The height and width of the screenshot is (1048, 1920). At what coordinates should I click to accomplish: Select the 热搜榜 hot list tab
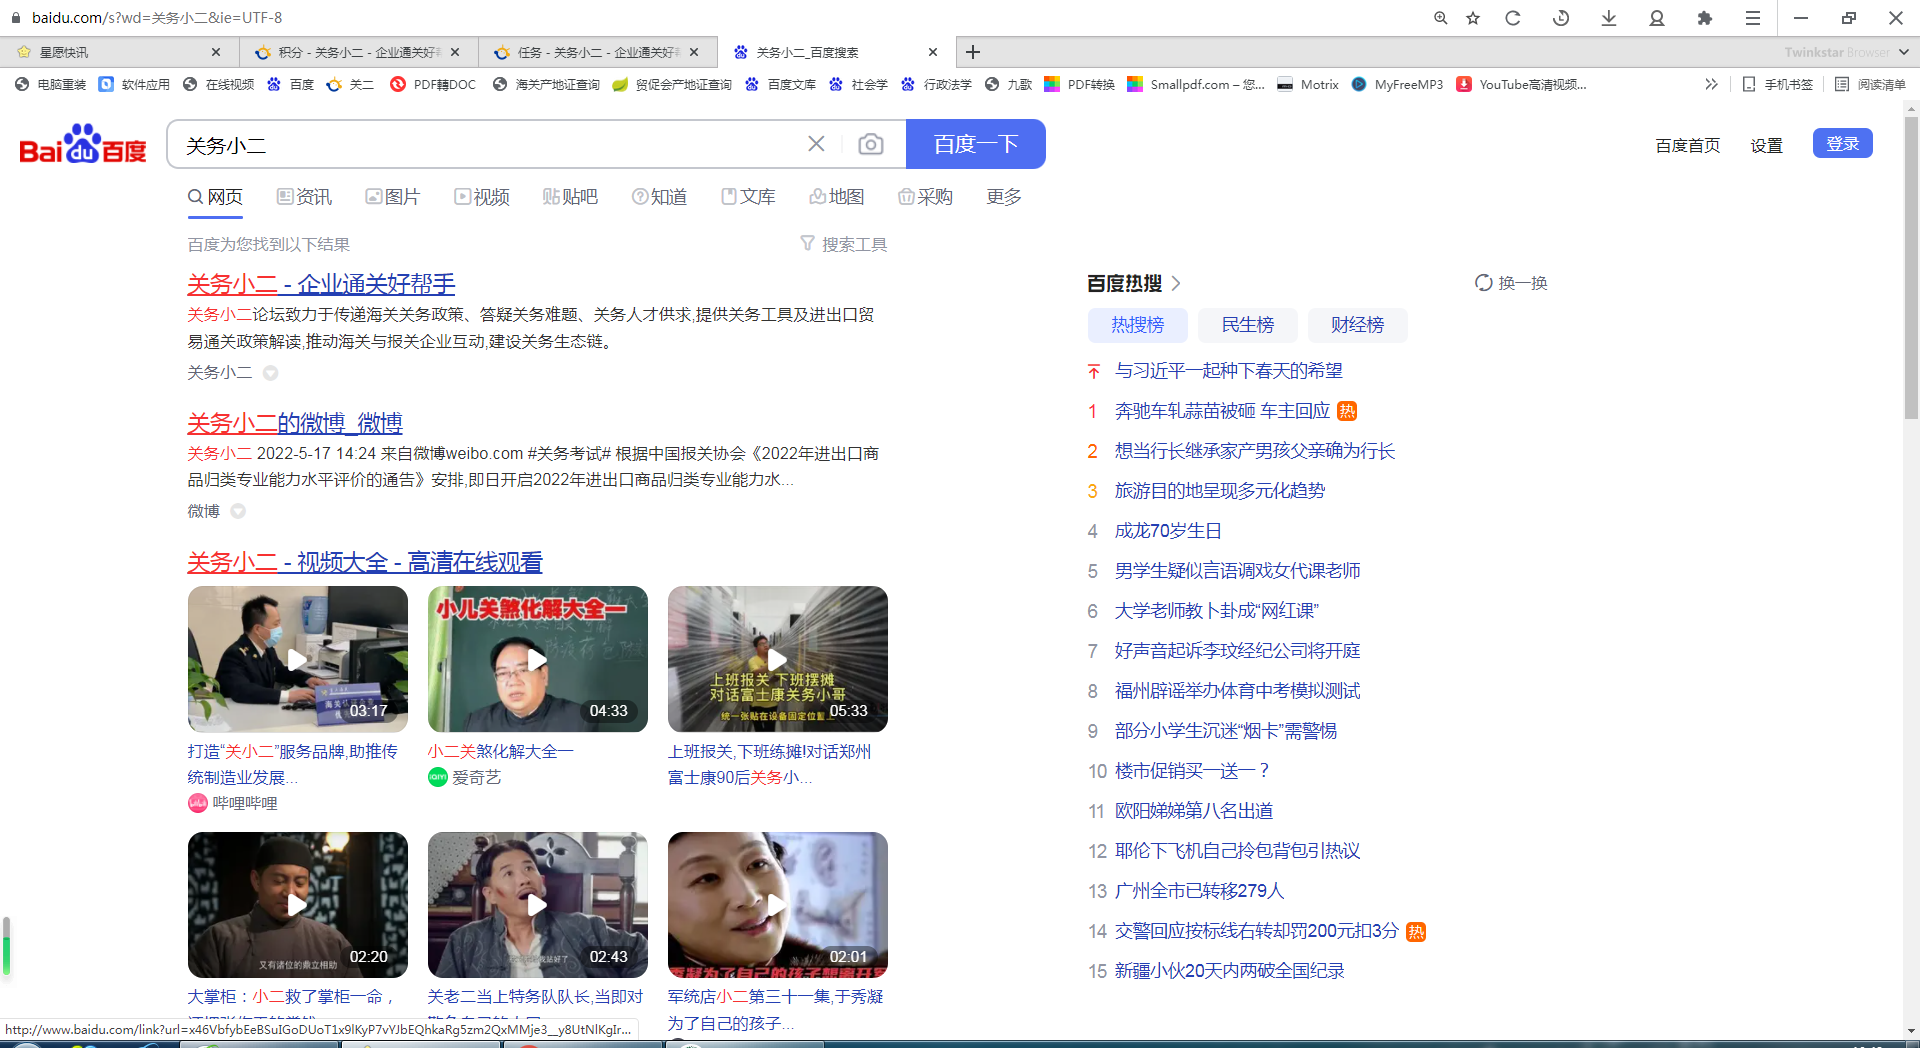tap(1138, 325)
